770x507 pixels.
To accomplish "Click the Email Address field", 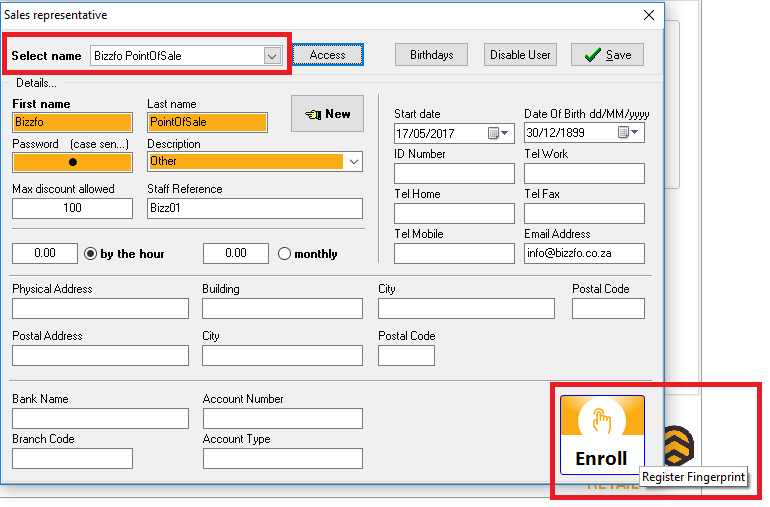I will click(x=584, y=253).
